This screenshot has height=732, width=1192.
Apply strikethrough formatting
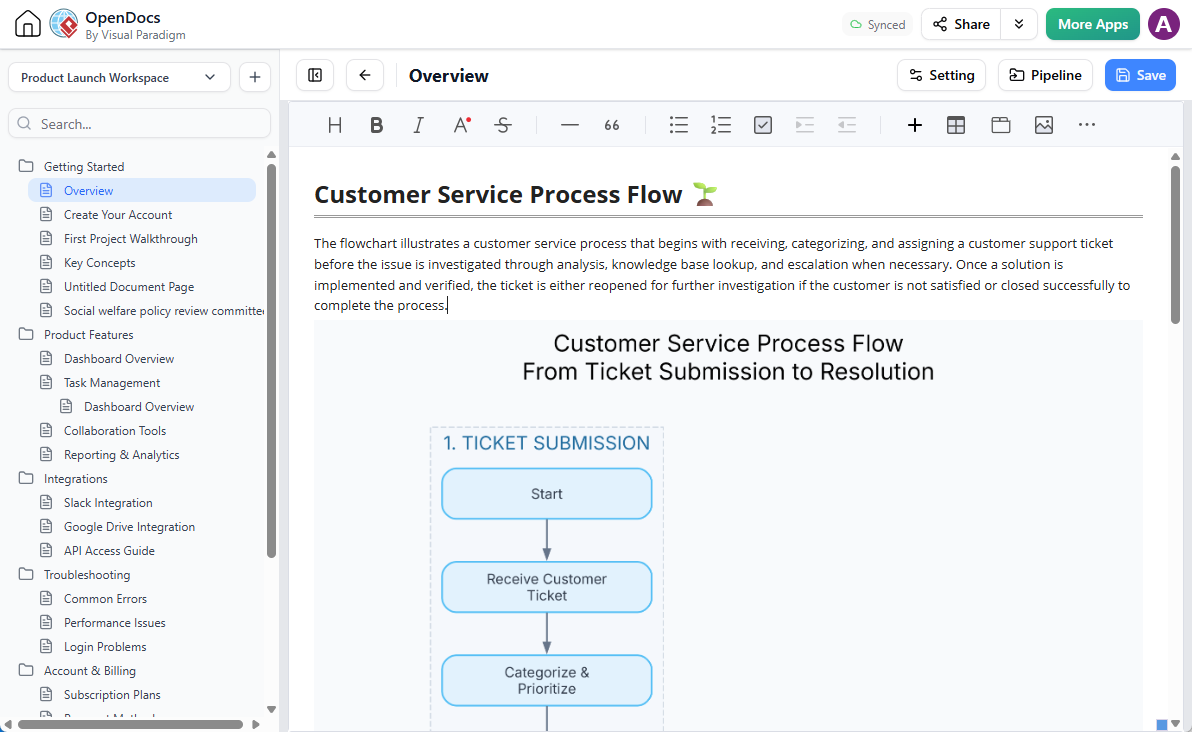tap(502, 125)
